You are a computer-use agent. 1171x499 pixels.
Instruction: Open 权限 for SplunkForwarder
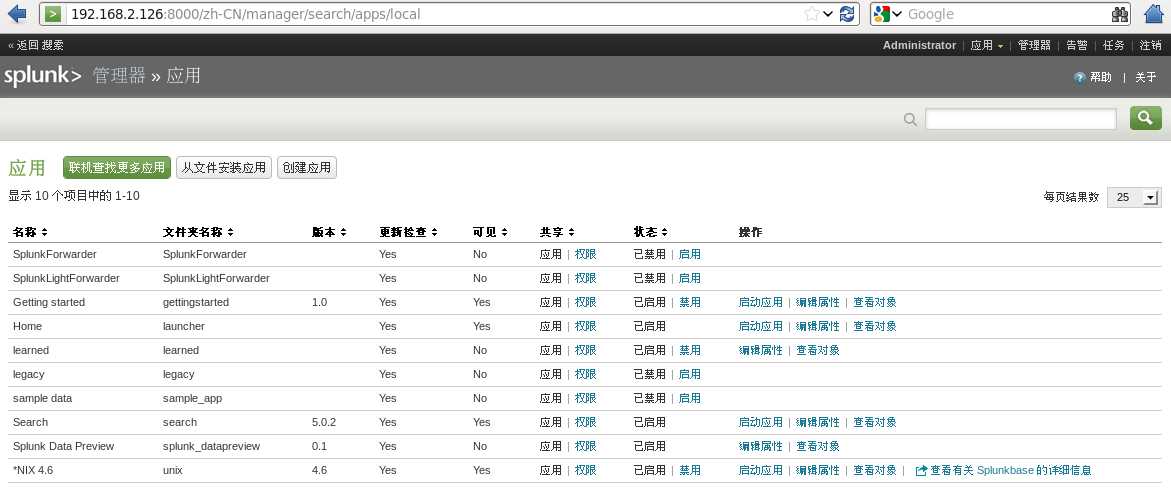(x=586, y=255)
